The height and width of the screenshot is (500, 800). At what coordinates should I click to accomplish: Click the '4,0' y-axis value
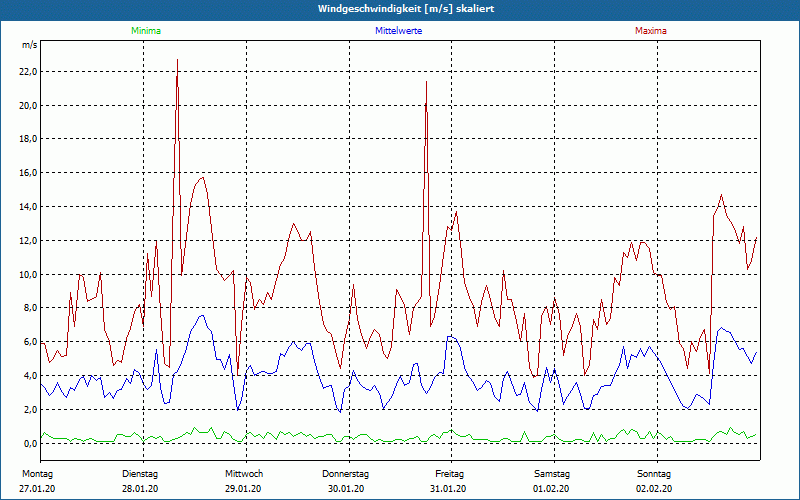[x=30, y=376]
